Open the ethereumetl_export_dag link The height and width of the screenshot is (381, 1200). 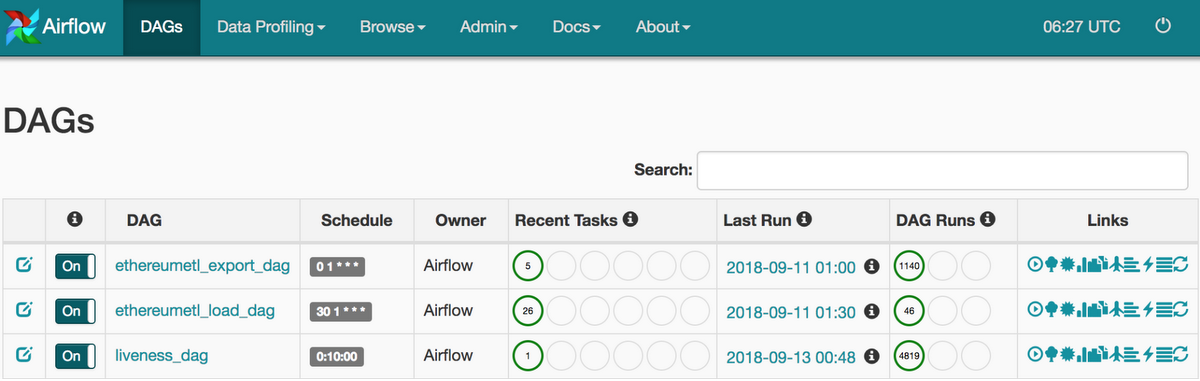tap(203, 266)
